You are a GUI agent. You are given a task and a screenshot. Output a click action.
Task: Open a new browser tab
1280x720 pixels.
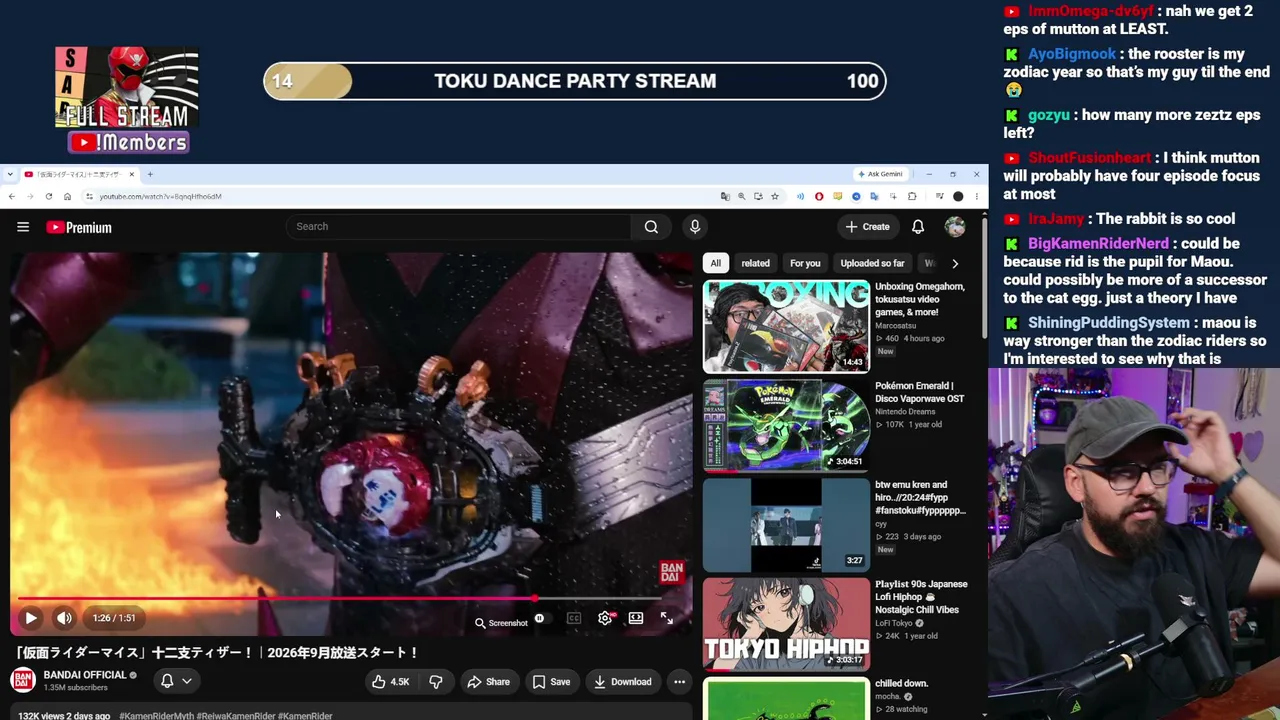(150, 174)
